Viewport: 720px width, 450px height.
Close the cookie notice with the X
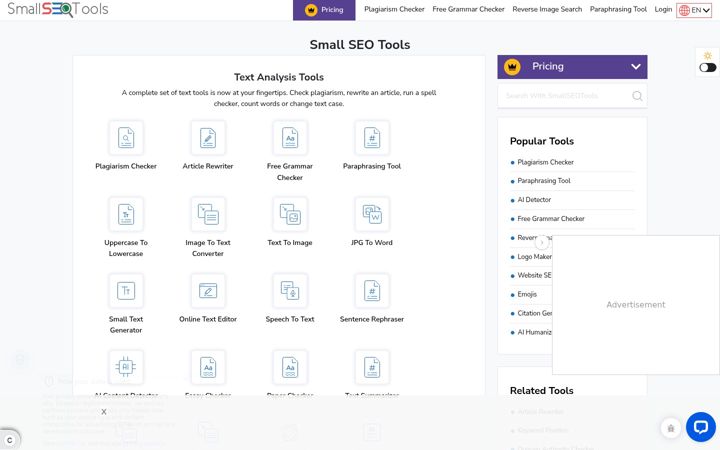(x=104, y=411)
